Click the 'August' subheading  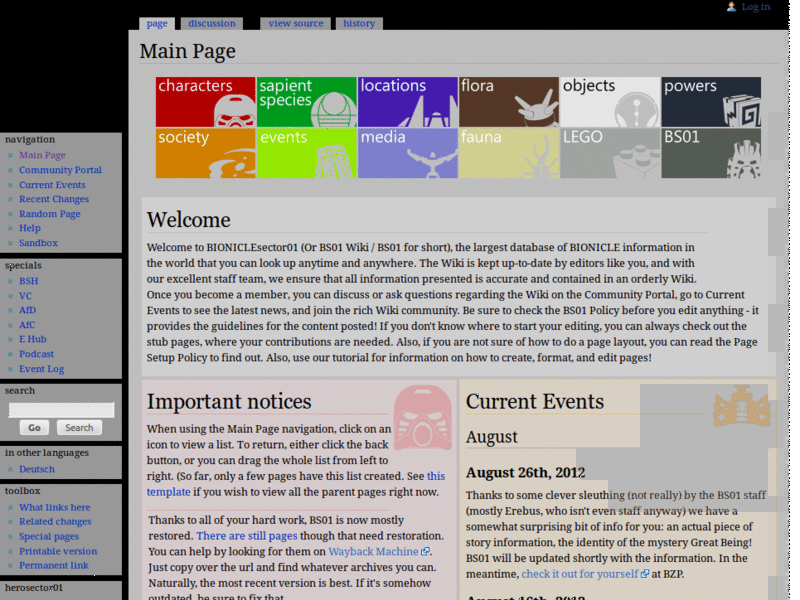tap(491, 437)
